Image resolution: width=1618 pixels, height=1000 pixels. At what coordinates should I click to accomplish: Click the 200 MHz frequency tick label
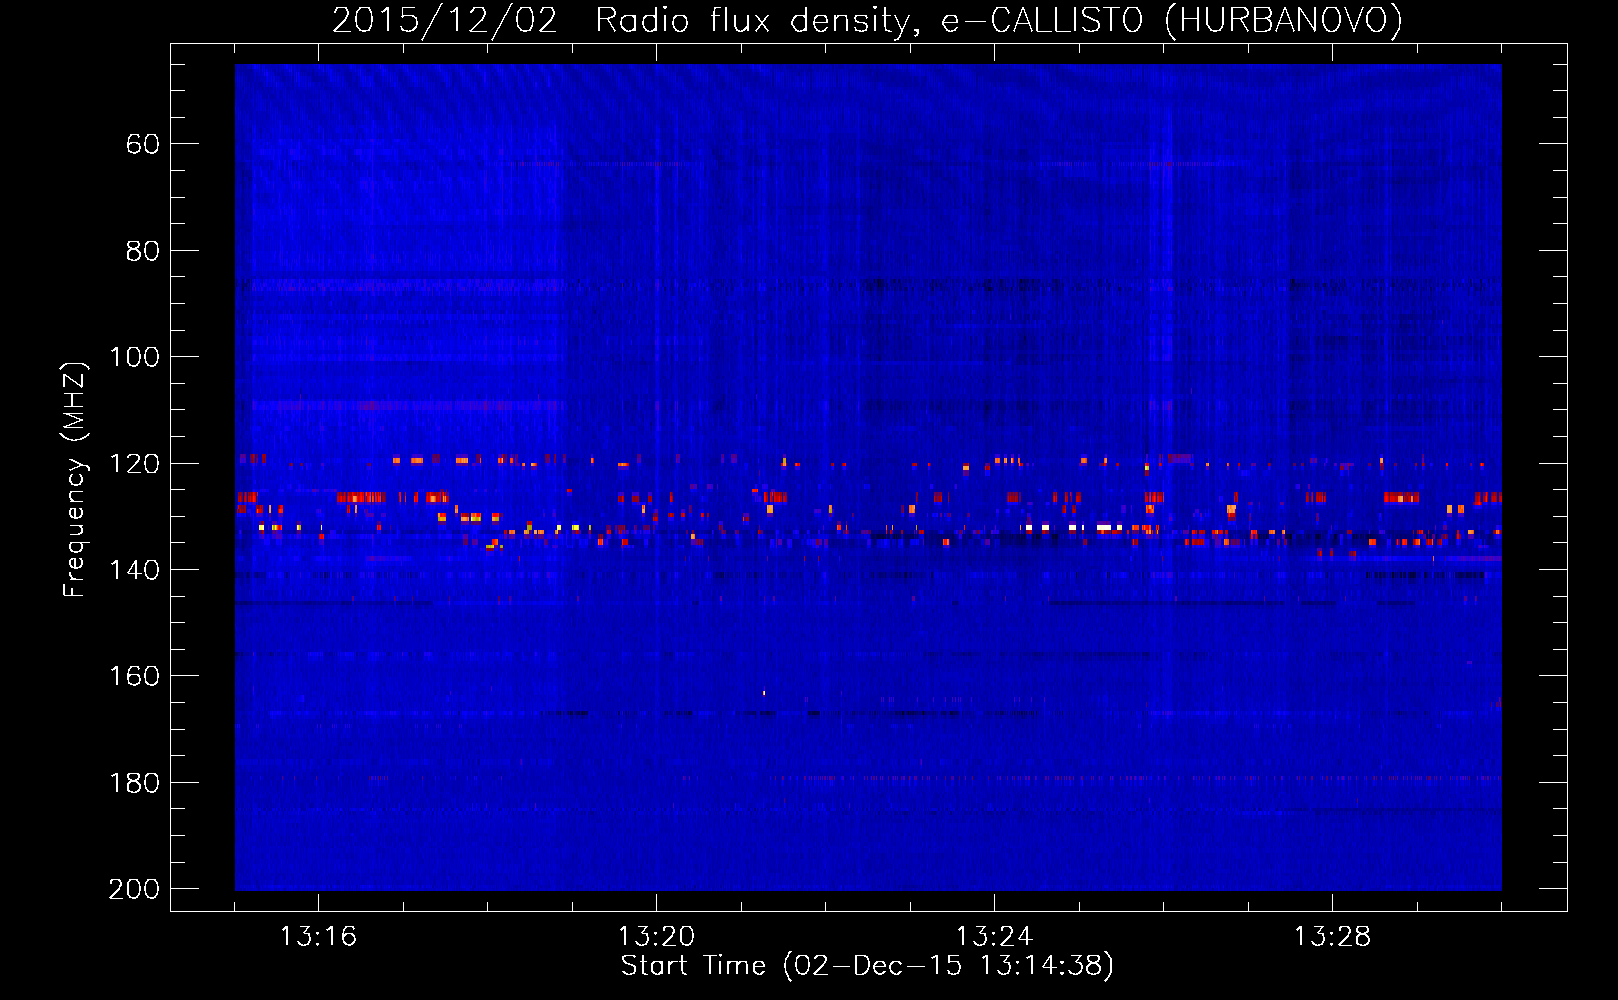pos(134,889)
